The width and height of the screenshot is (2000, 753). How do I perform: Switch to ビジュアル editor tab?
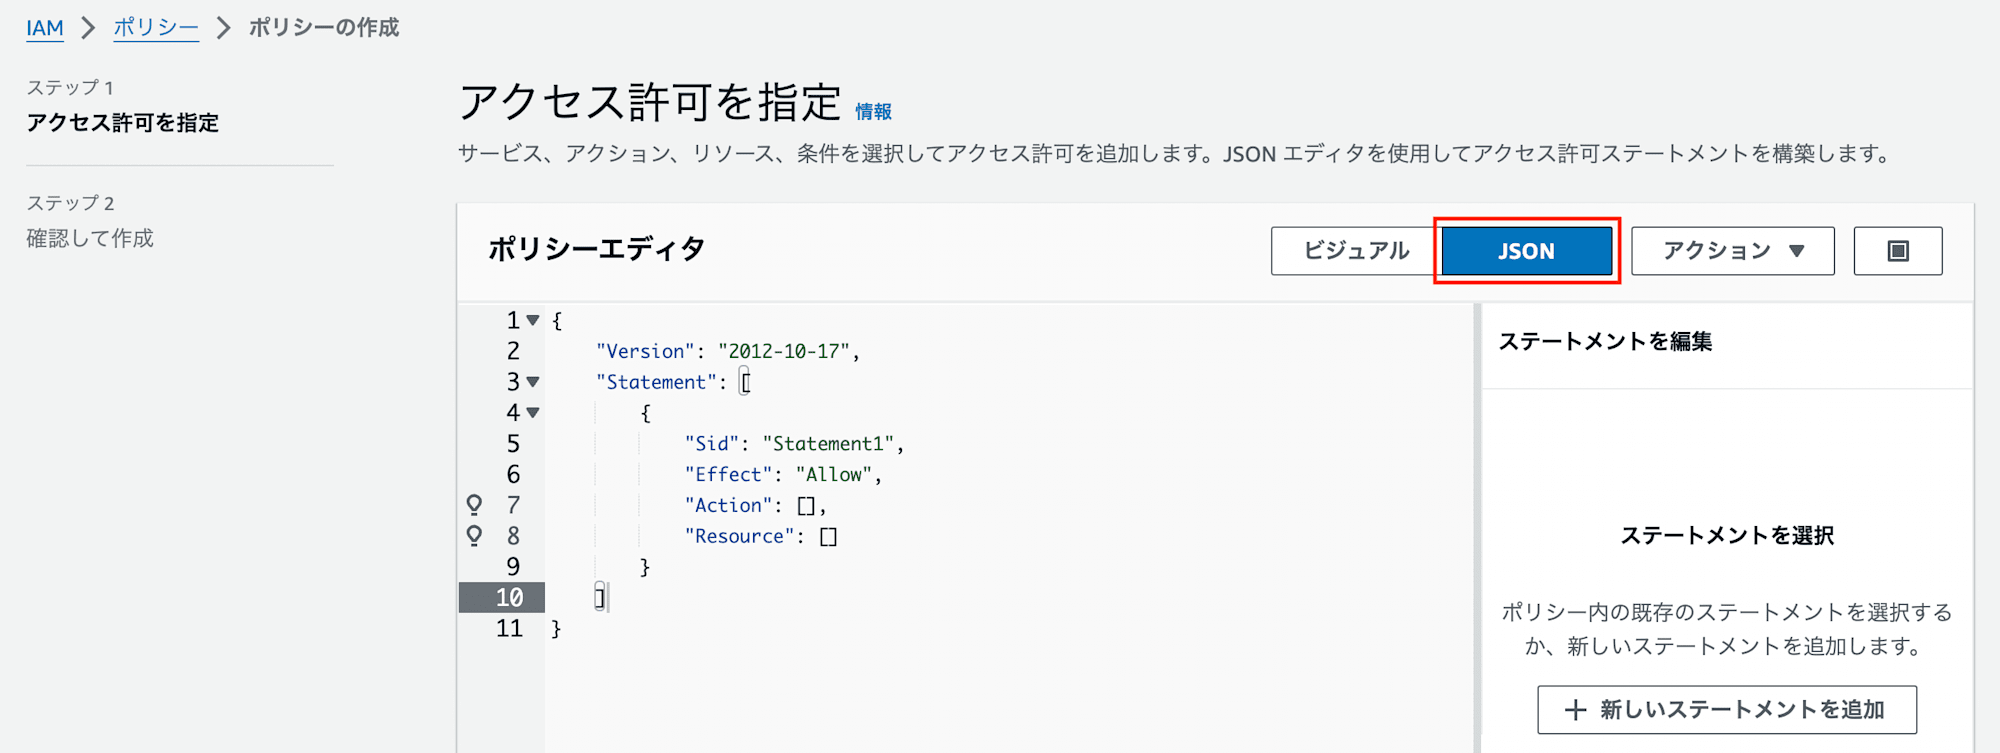click(1356, 251)
